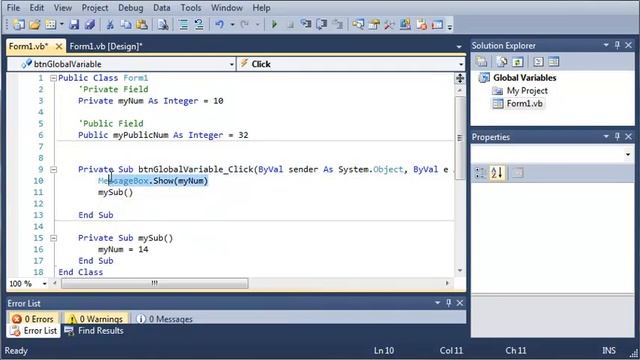This screenshot has width=640, height=360.
Task: Toggle Categorized view in Properties panel
Action: click(480, 173)
